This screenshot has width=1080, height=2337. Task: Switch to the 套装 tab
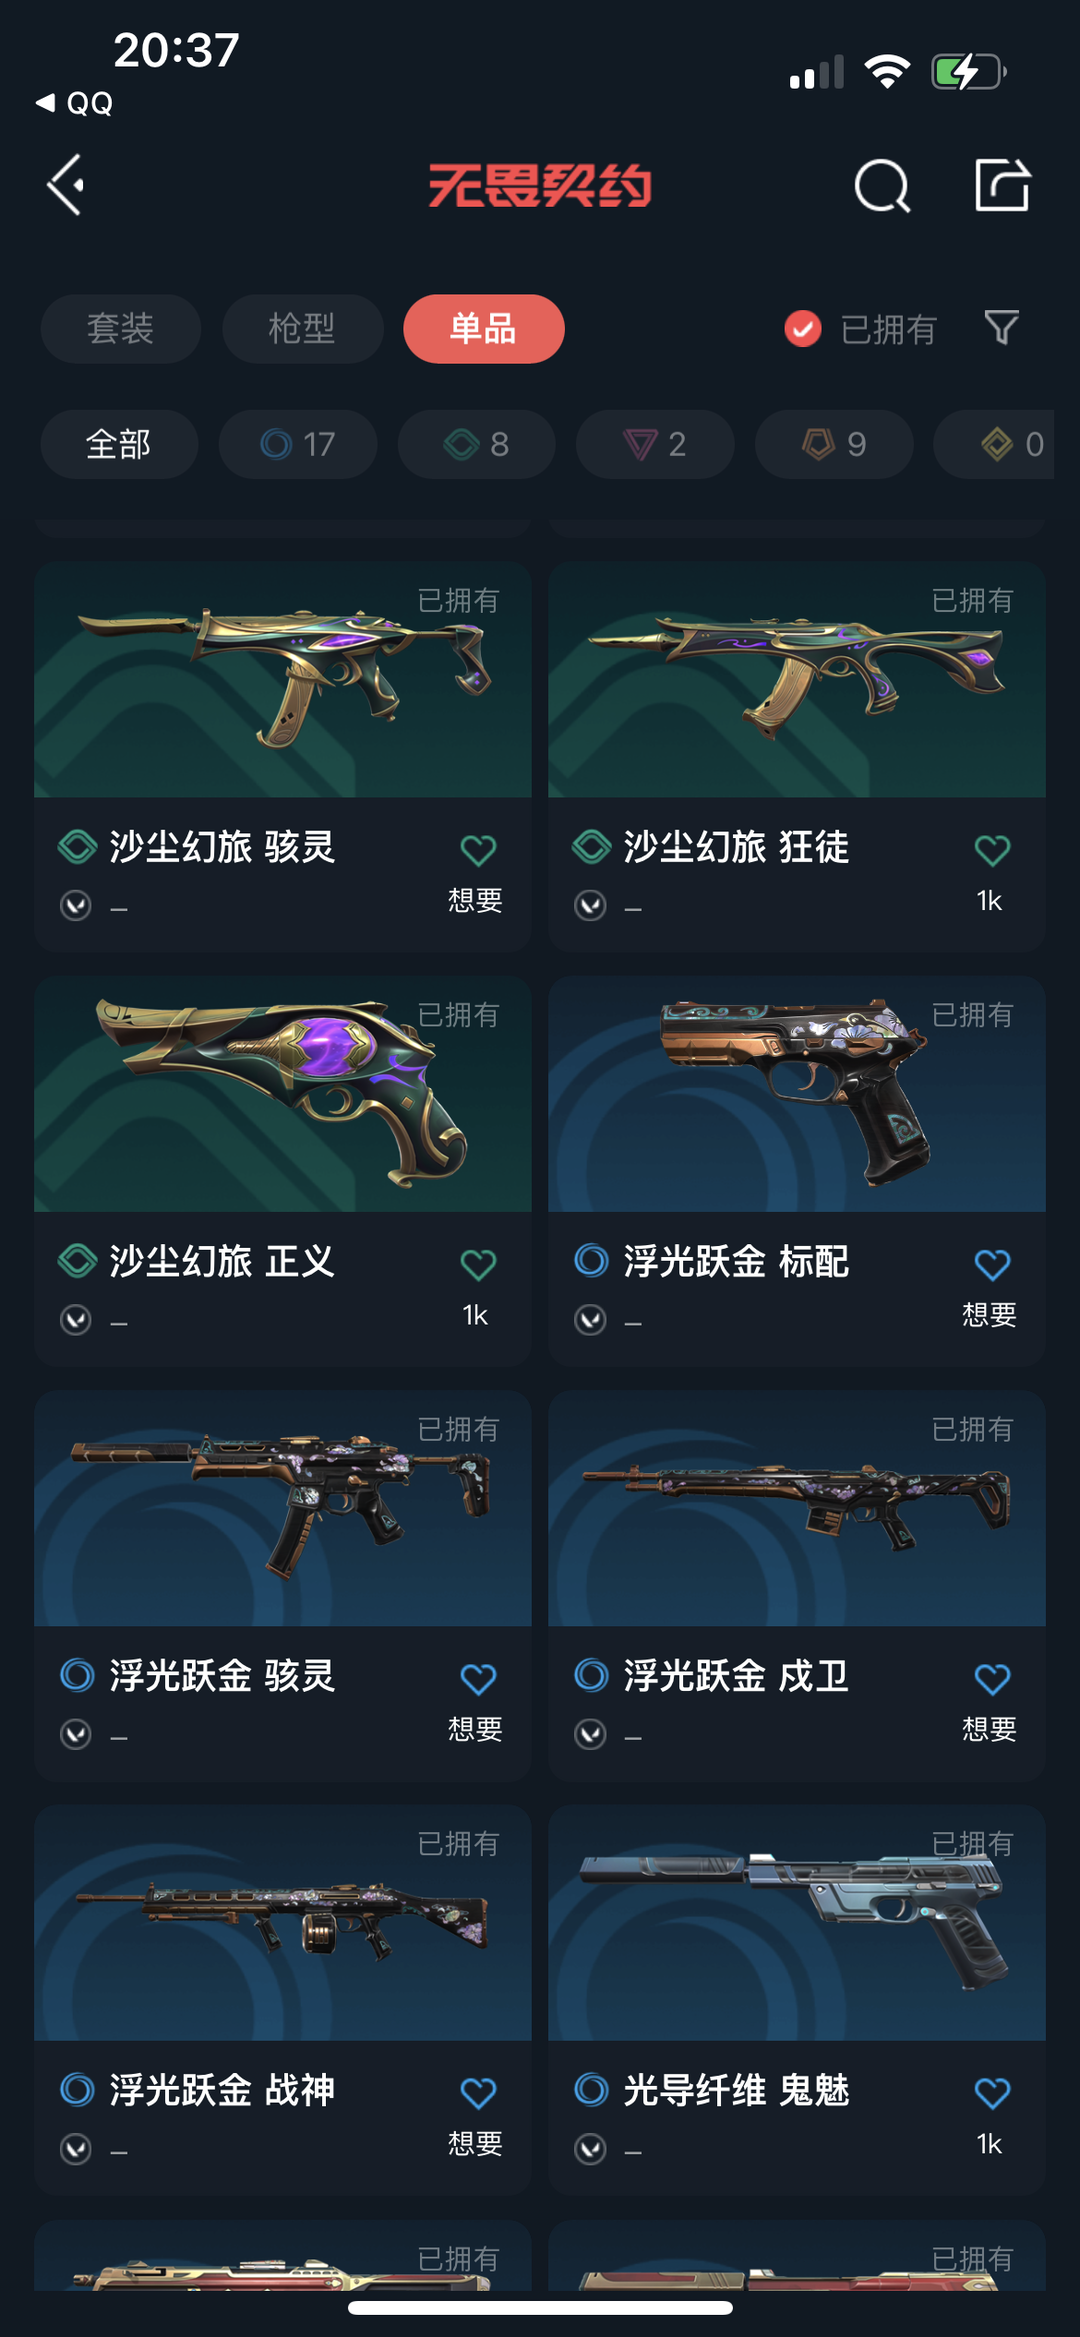(120, 329)
